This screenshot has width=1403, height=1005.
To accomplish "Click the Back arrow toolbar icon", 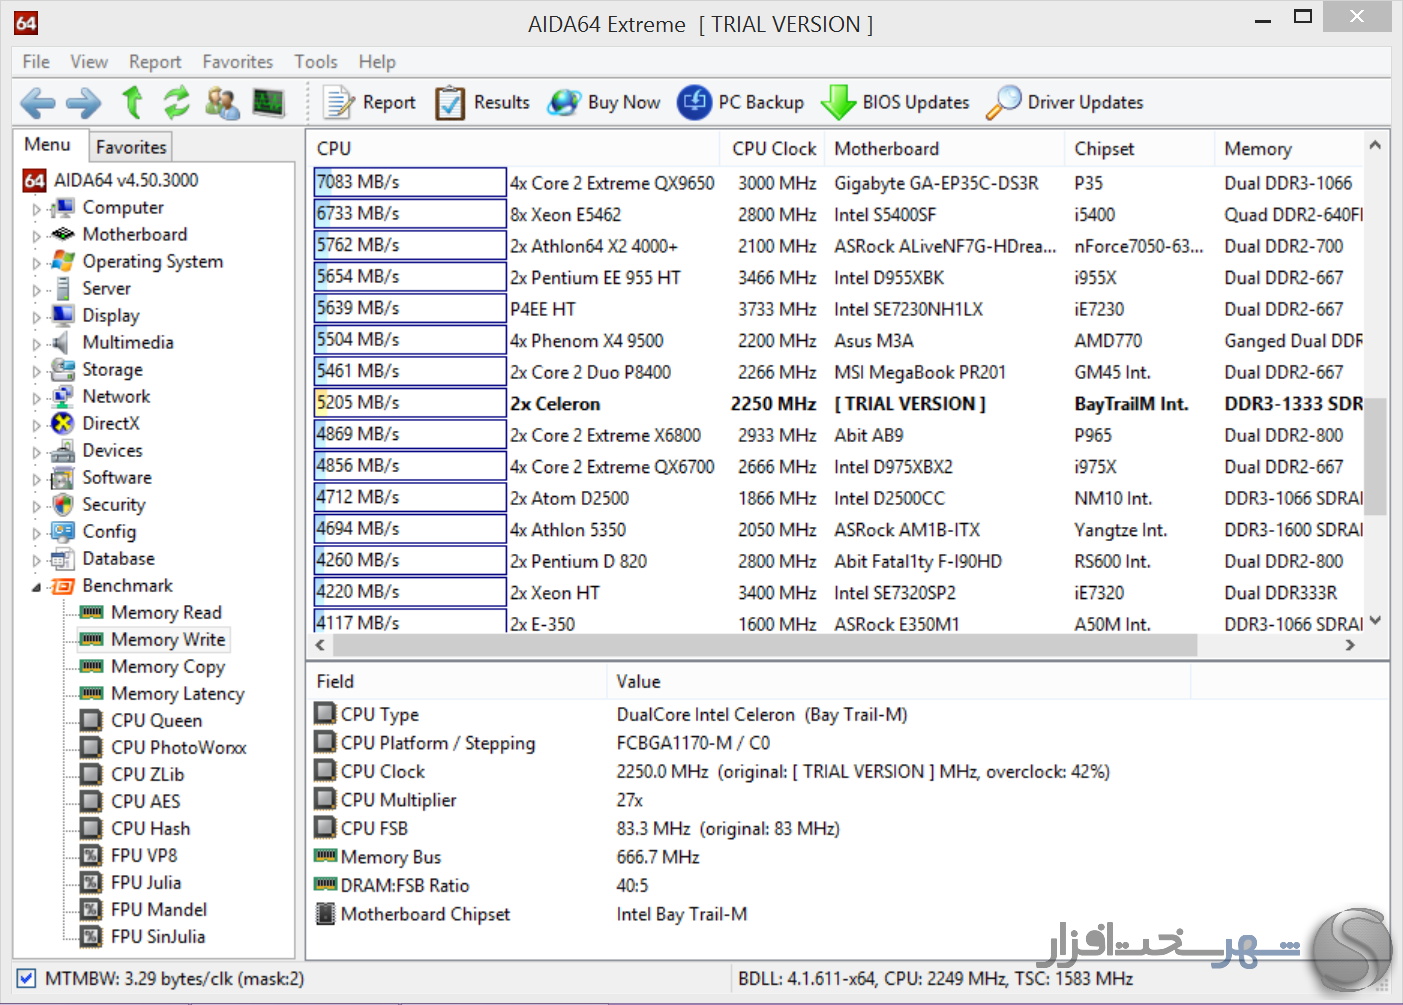I will (x=38, y=102).
